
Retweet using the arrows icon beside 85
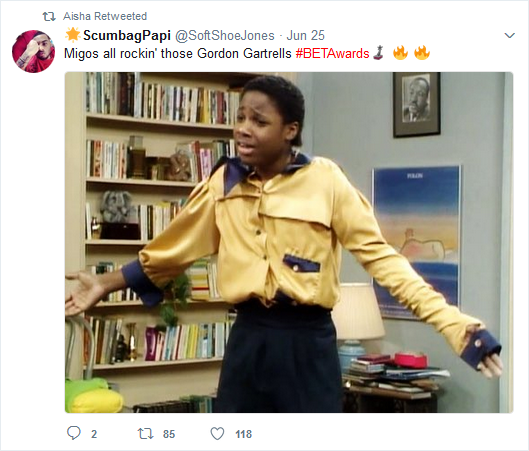(146, 433)
